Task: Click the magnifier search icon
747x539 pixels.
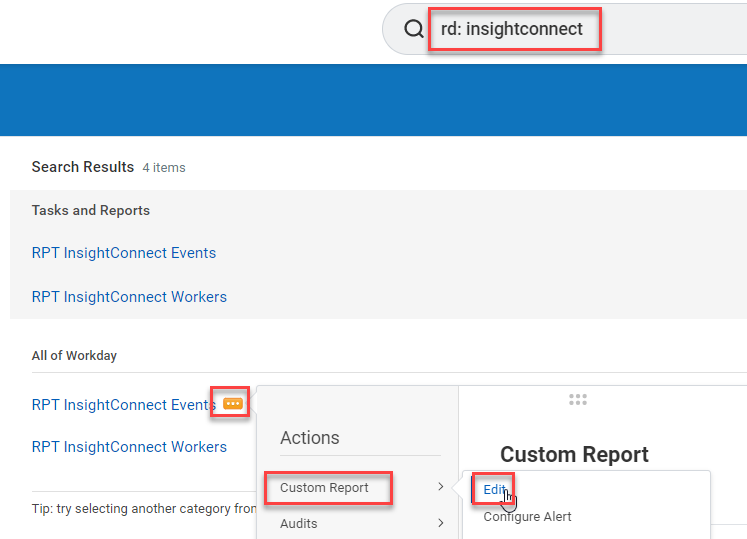Action: point(414,29)
